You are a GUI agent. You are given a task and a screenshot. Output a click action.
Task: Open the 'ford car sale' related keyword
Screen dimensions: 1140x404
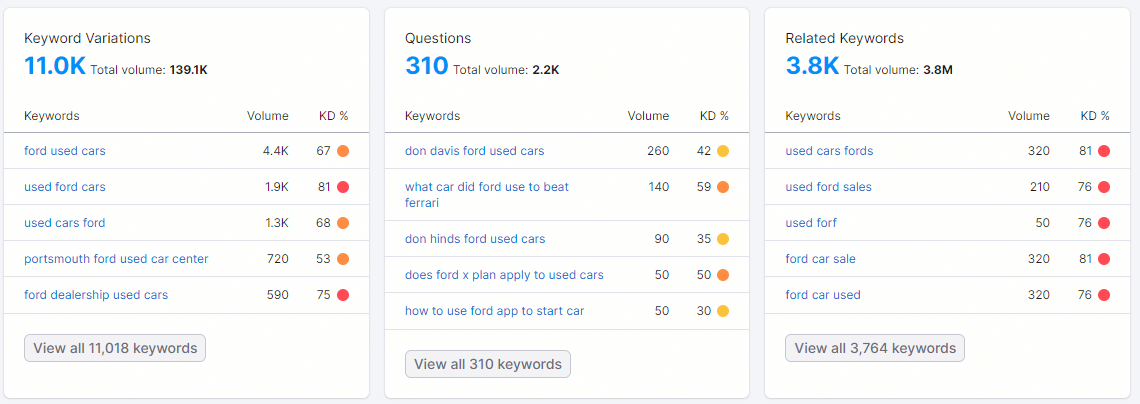[x=820, y=259]
